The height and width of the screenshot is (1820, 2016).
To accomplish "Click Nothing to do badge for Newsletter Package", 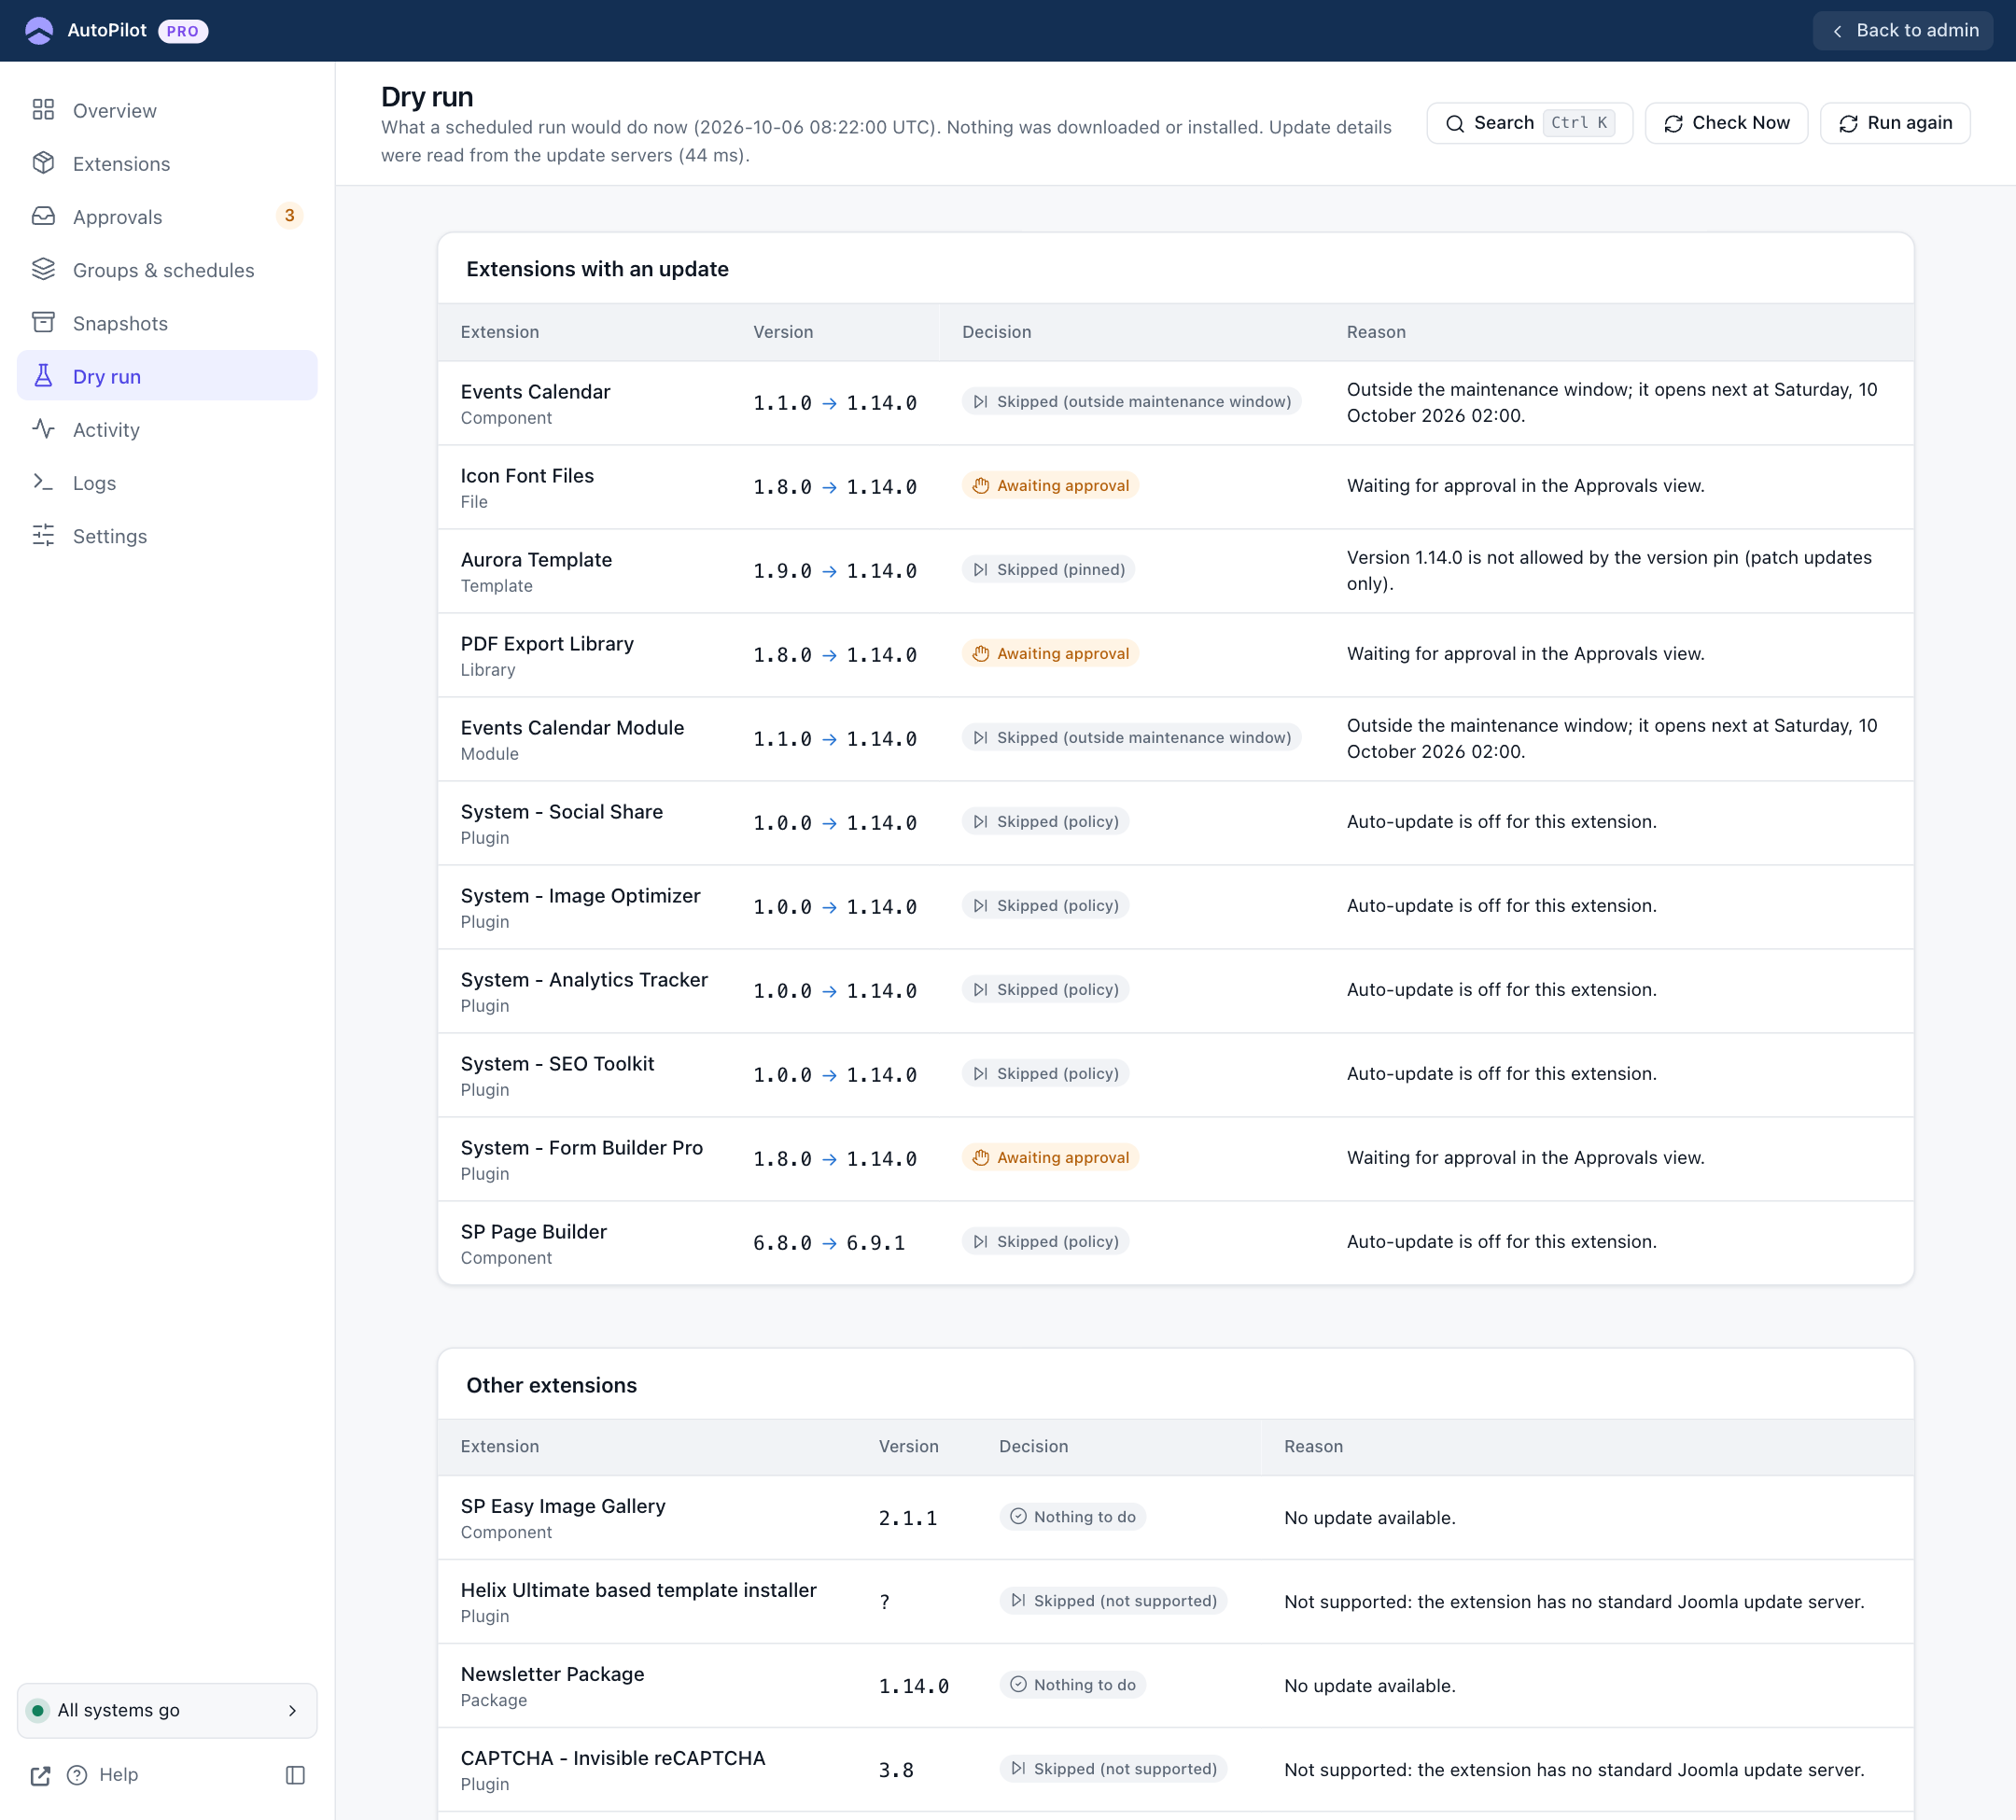I will (1072, 1685).
